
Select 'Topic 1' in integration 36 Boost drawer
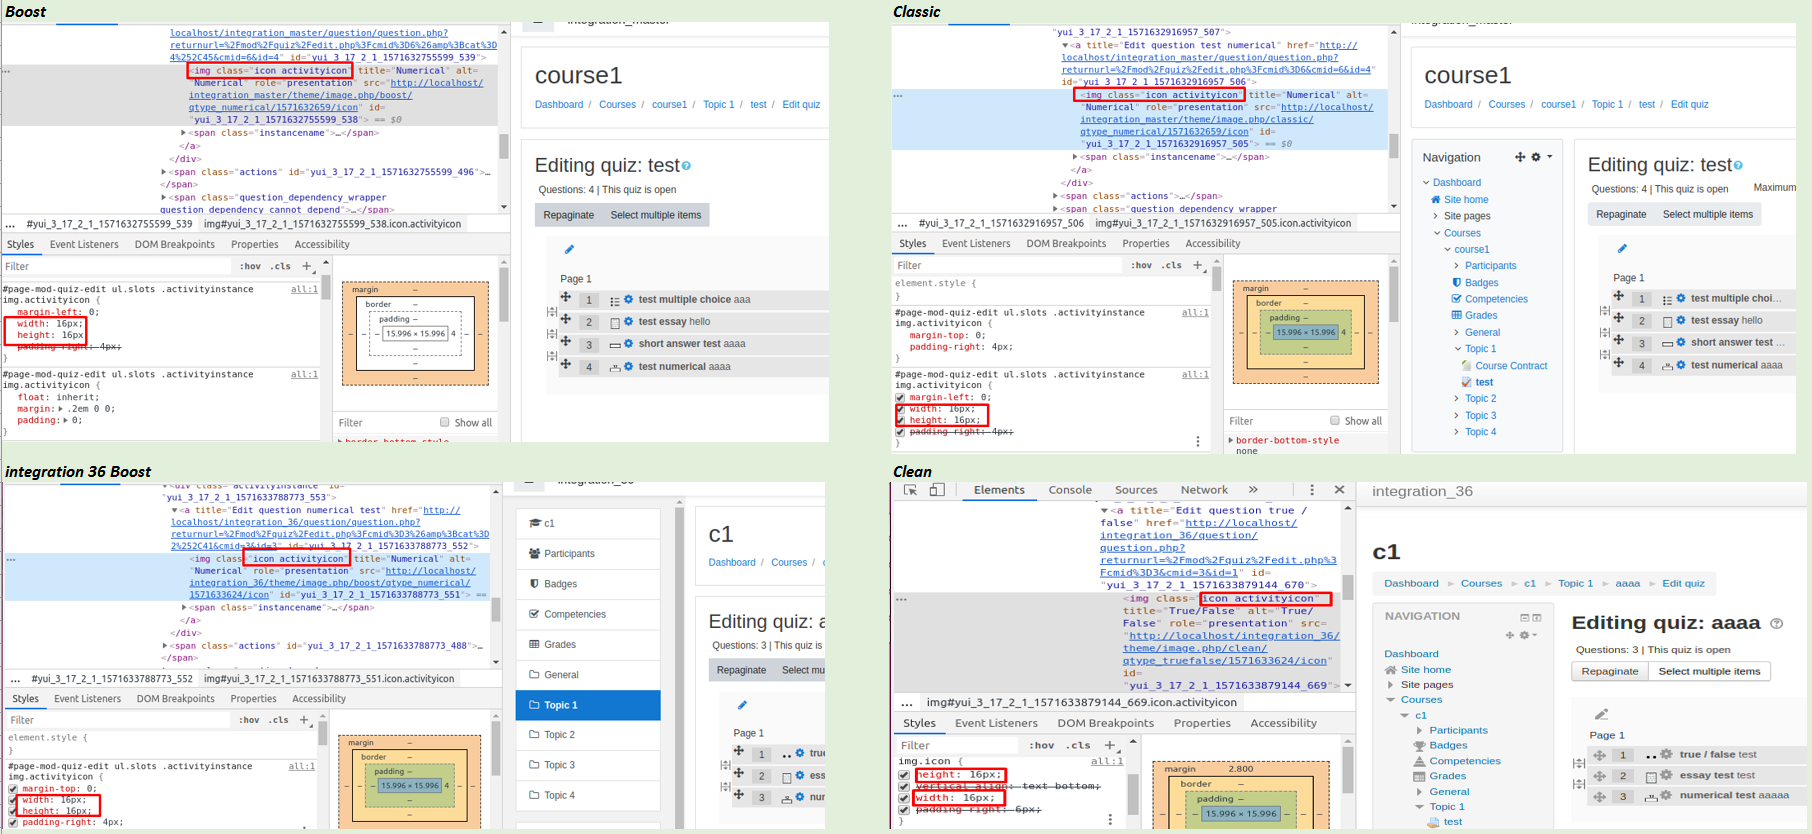click(588, 705)
